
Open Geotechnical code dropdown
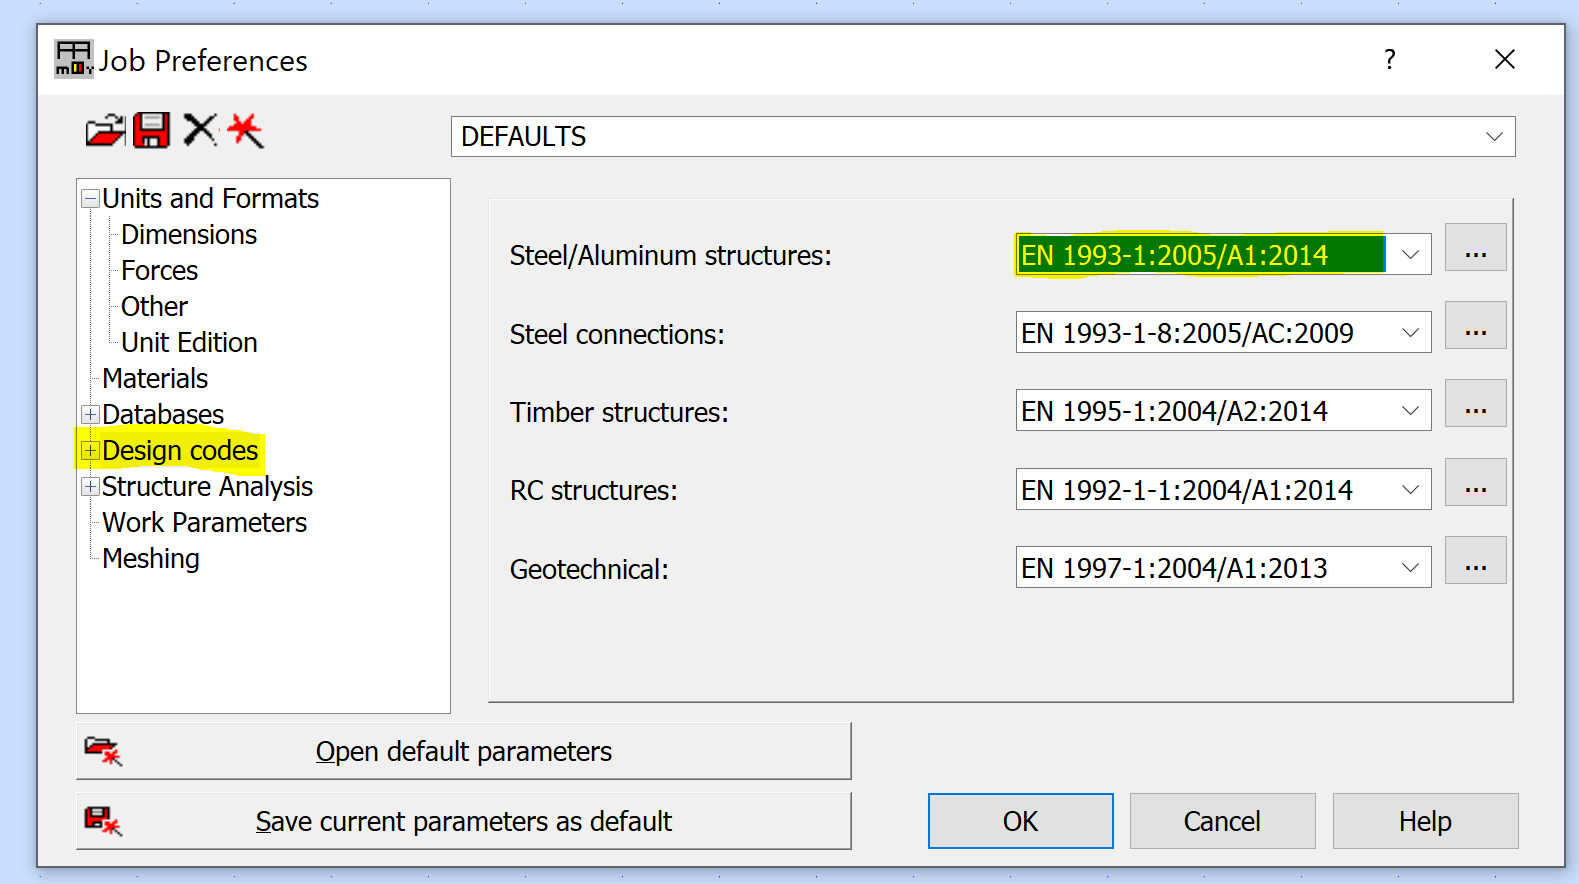click(1410, 568)
